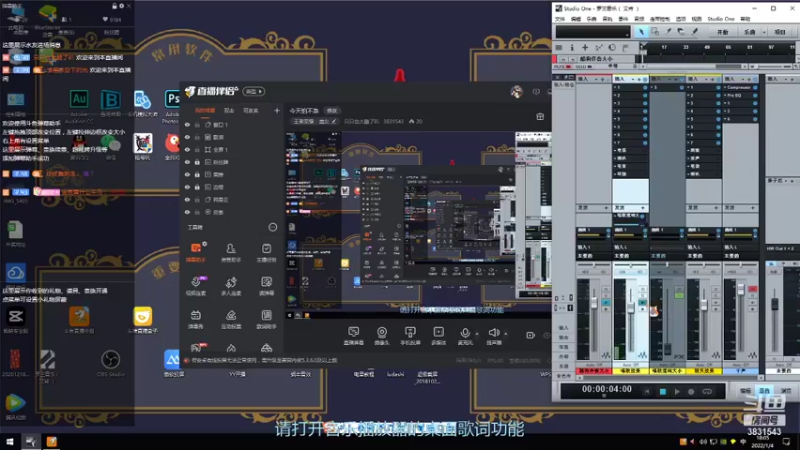Open the user avatar in streaming app
This screenshot has width=800, height=450.
coord(516,92)
